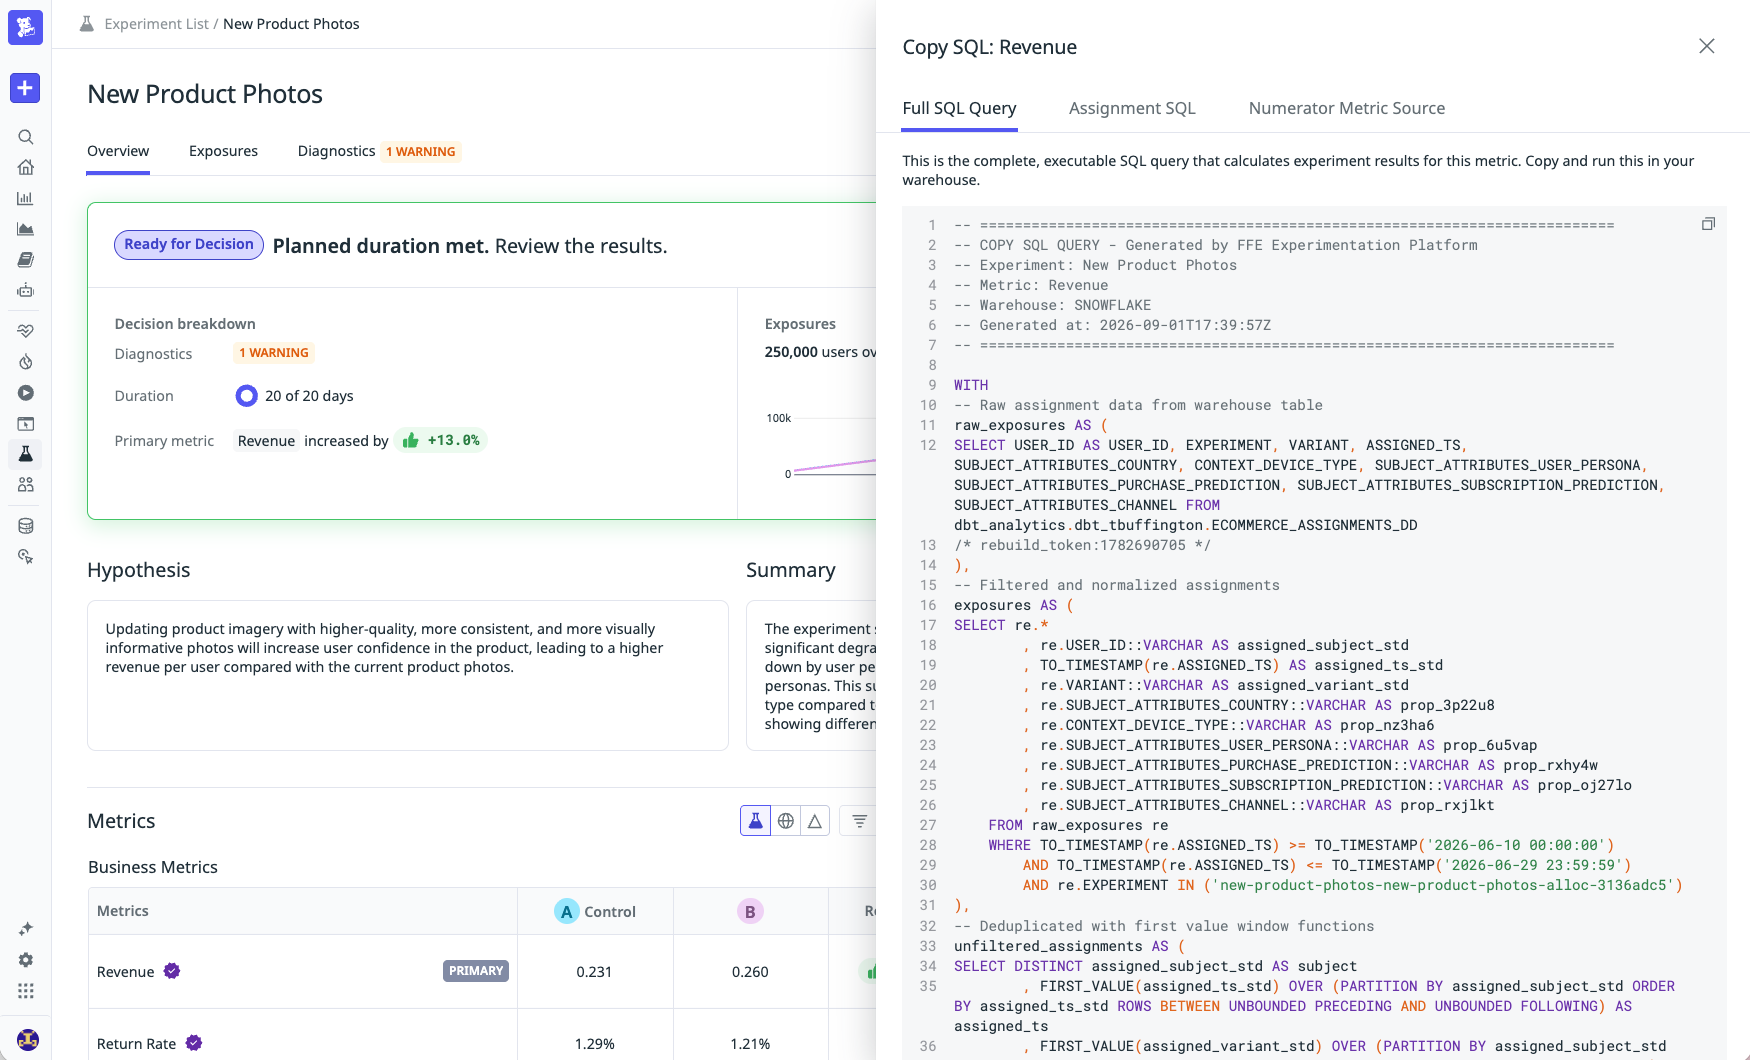The width and height of the screenshot is (1750, 1060).
Task: Open the bar chart sidebar icon
Action: tap(26, 198)
